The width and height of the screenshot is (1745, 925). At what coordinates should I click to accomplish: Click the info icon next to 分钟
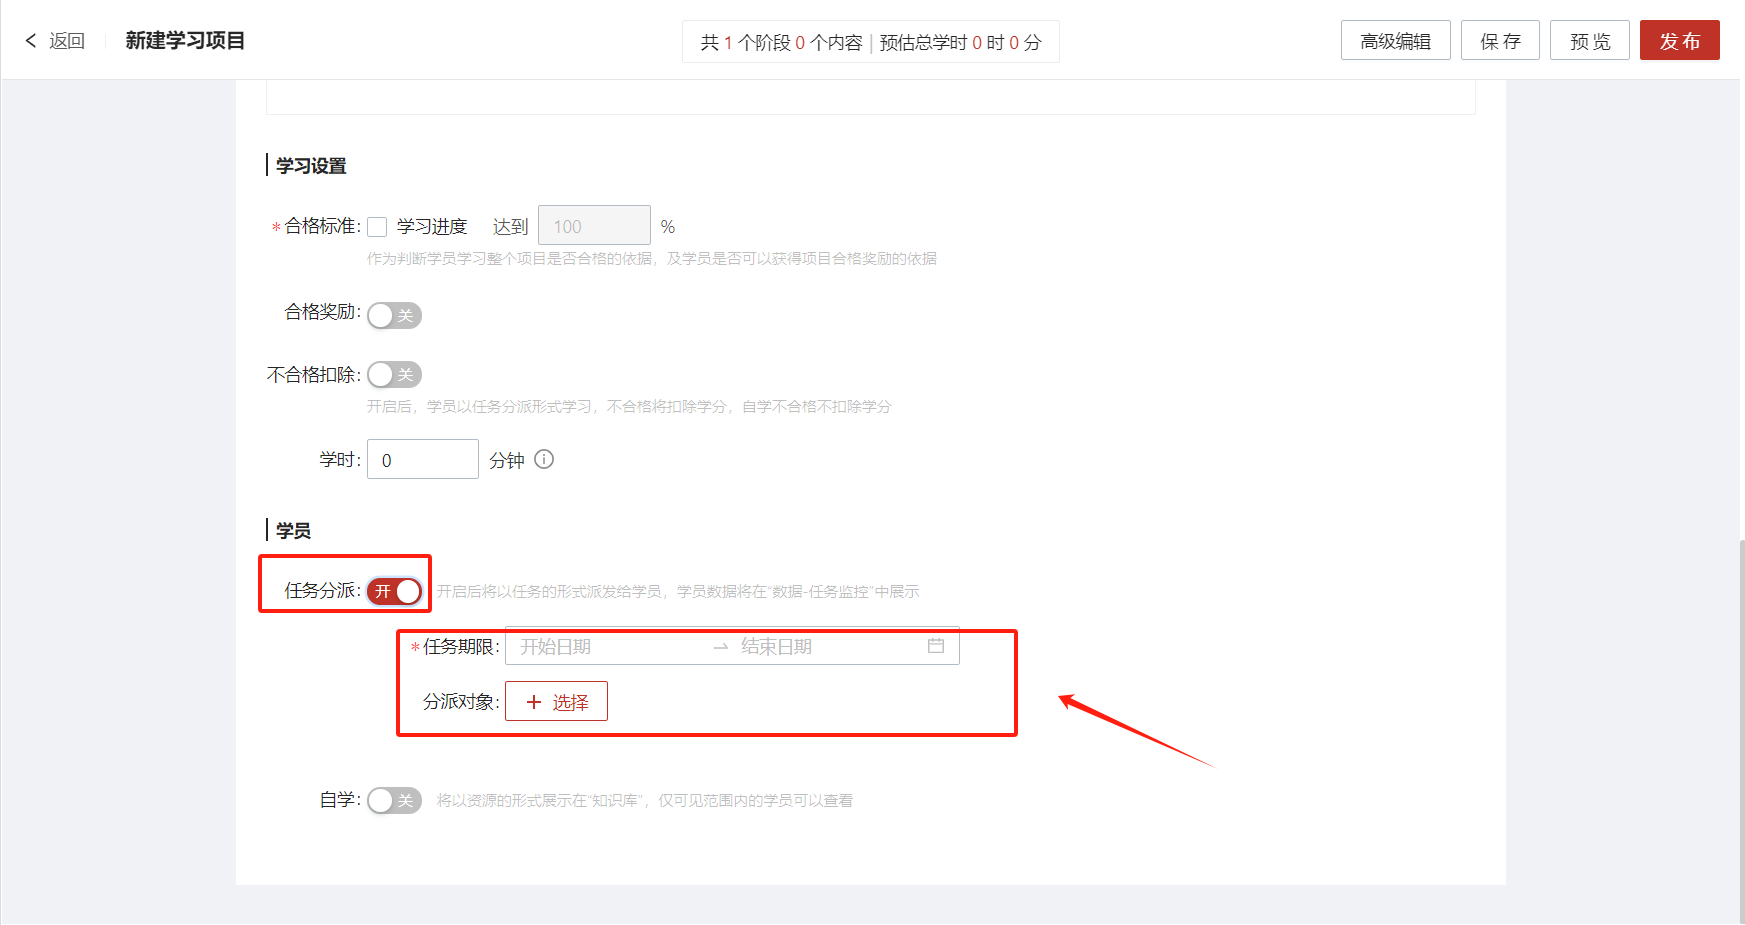click(544, 459)
